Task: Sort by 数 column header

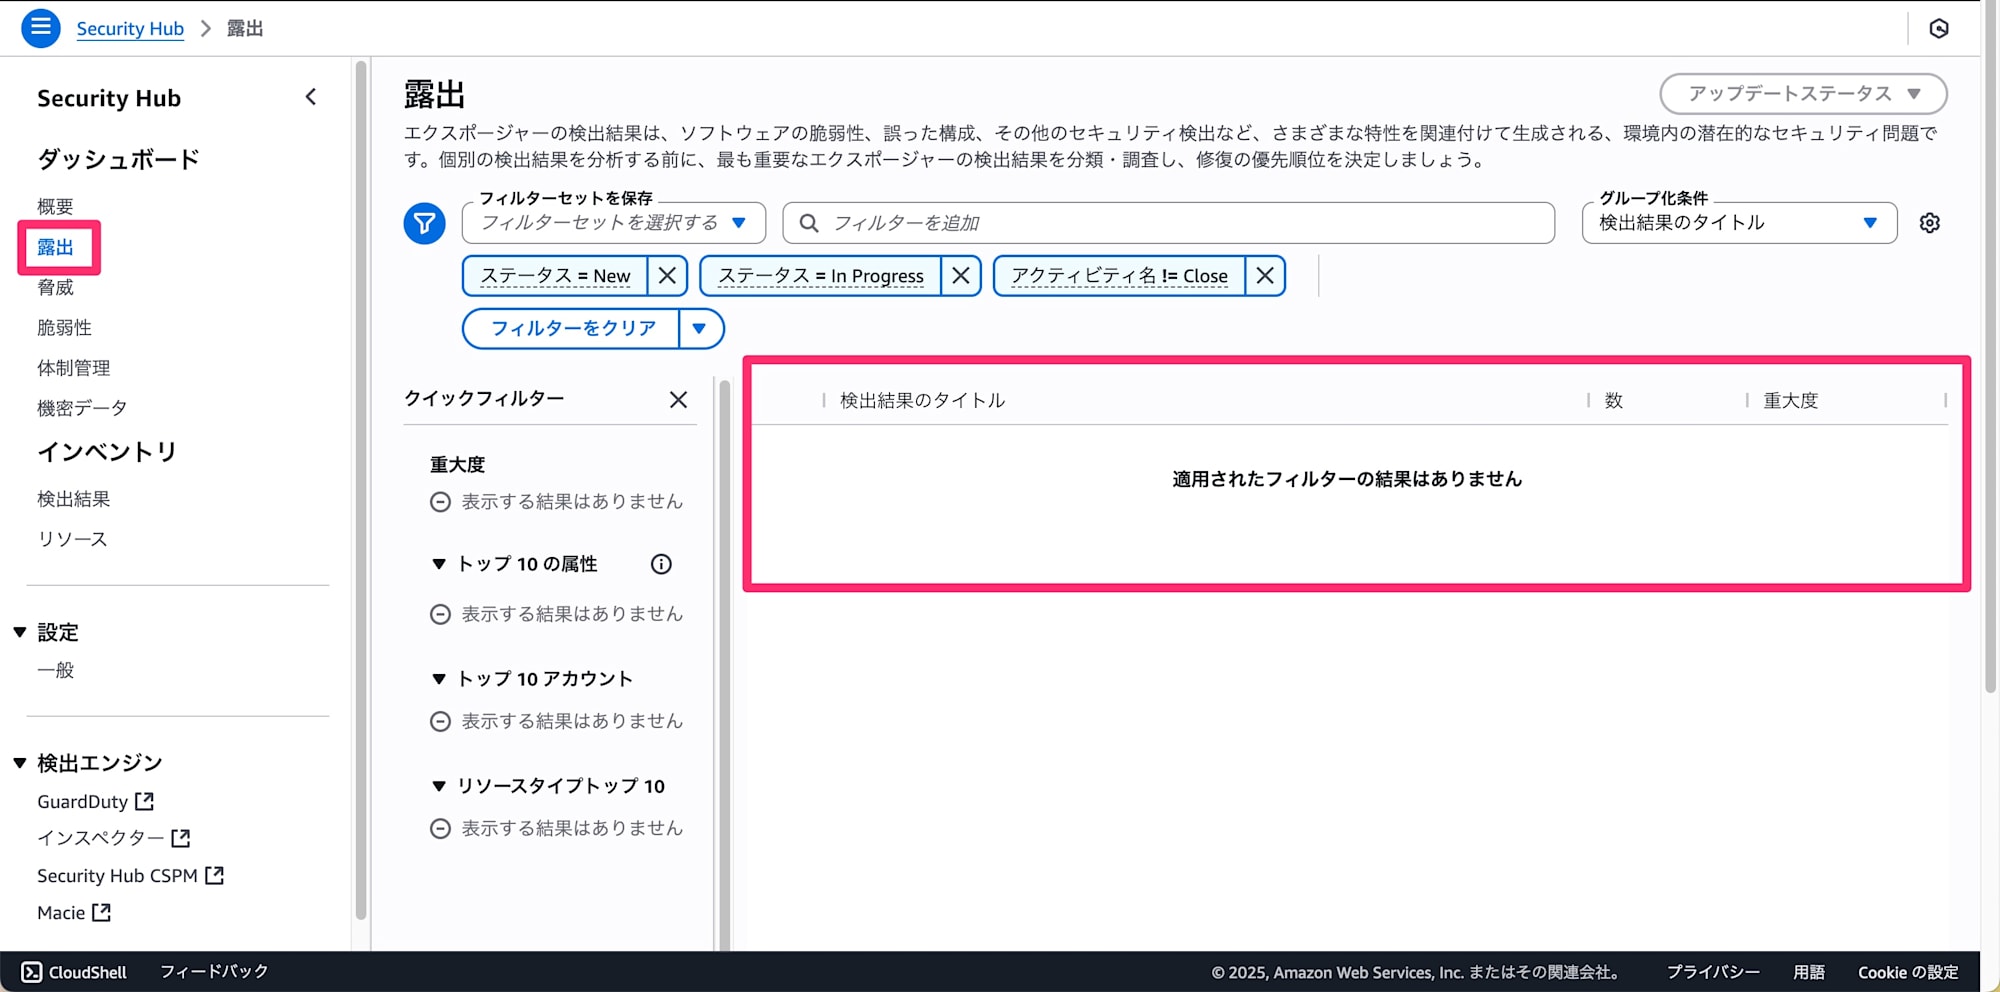Action: click(1613, 400)
